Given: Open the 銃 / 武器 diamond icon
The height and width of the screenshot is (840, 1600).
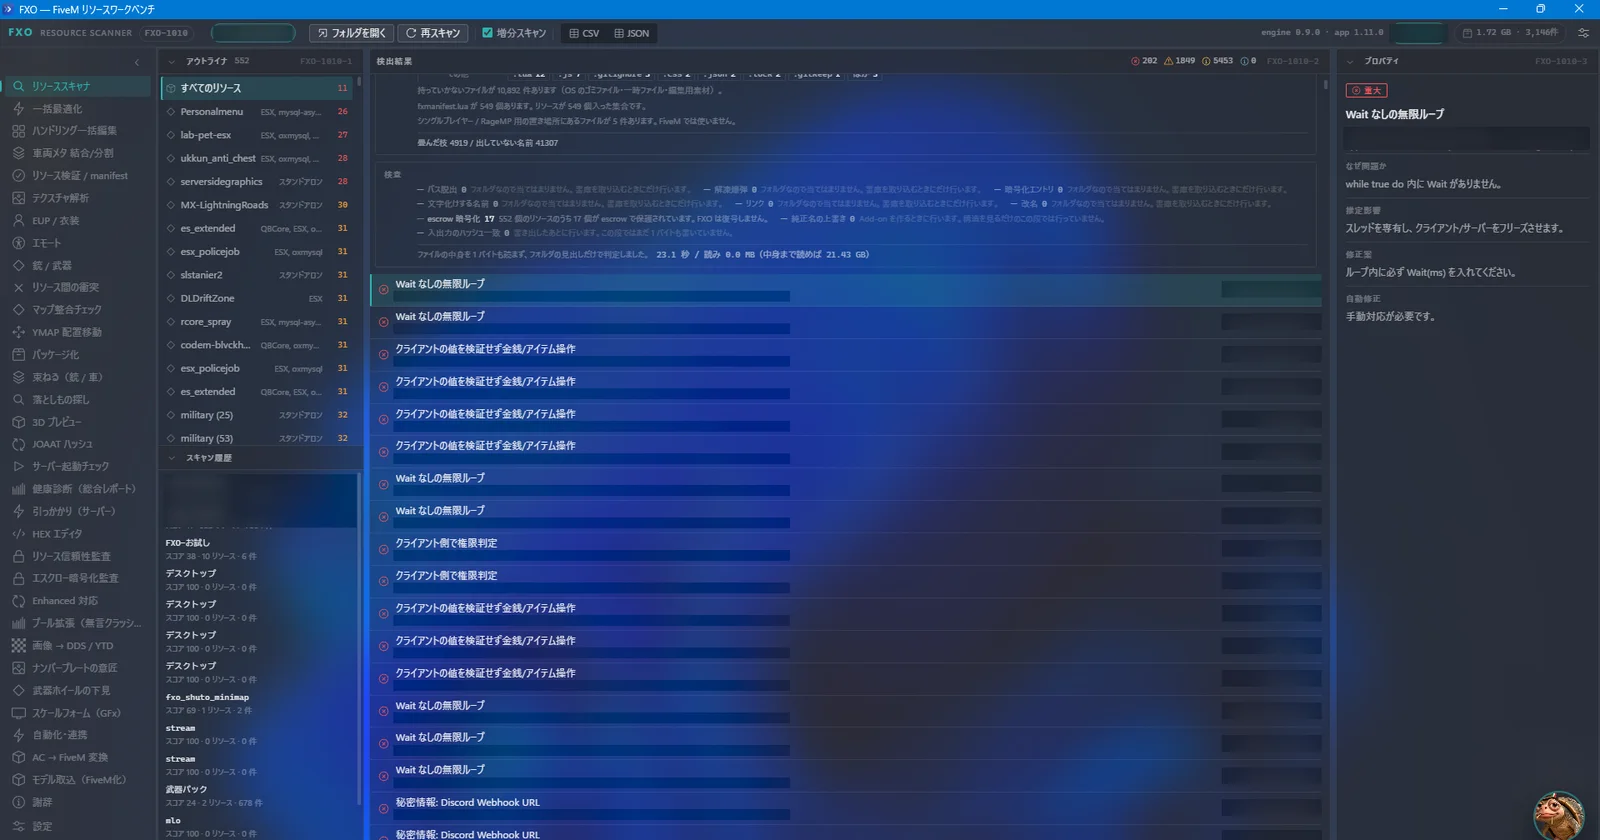Looking at the screenshot, I should tap(18, 265).
